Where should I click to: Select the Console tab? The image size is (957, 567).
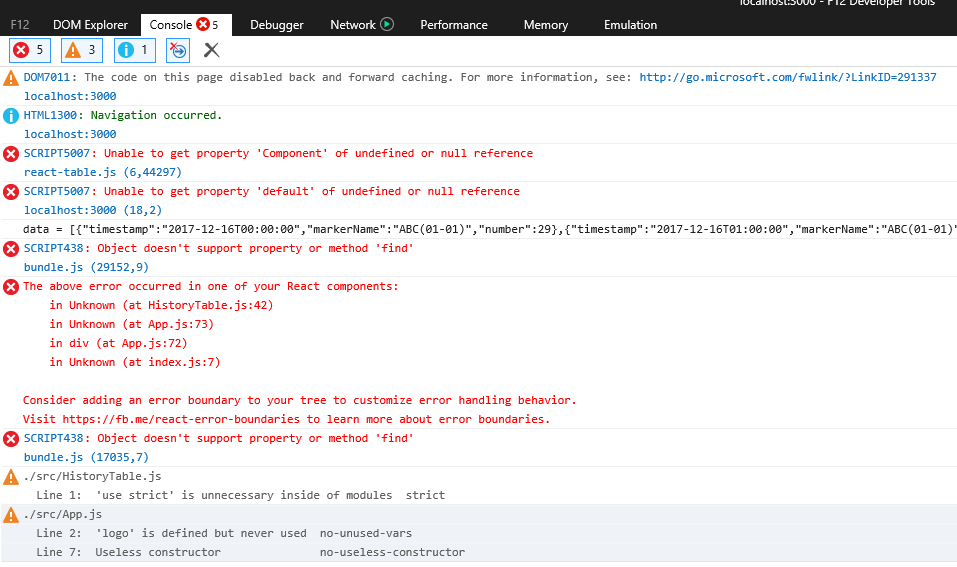tap(186, 25)
